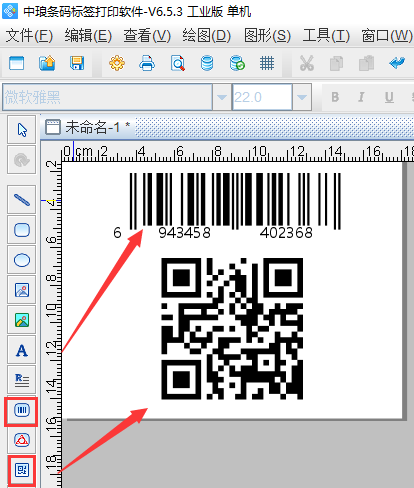This screenshot has width=414, height=488.
Task: Toggle bold formatting button
Action: [335, 97]
